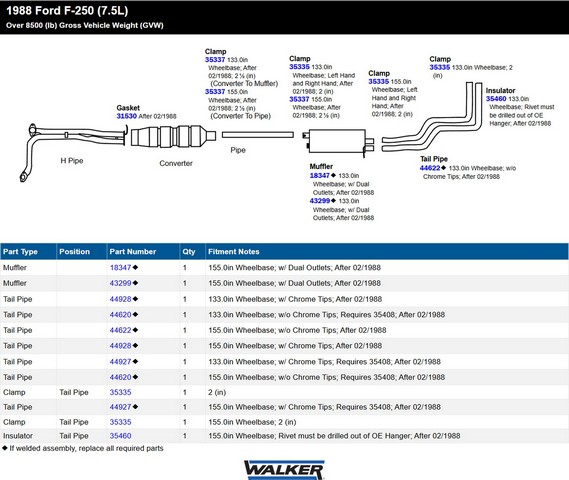
Task: Click the 'Tail Pipe' heading in diagram
Action: 434,159
